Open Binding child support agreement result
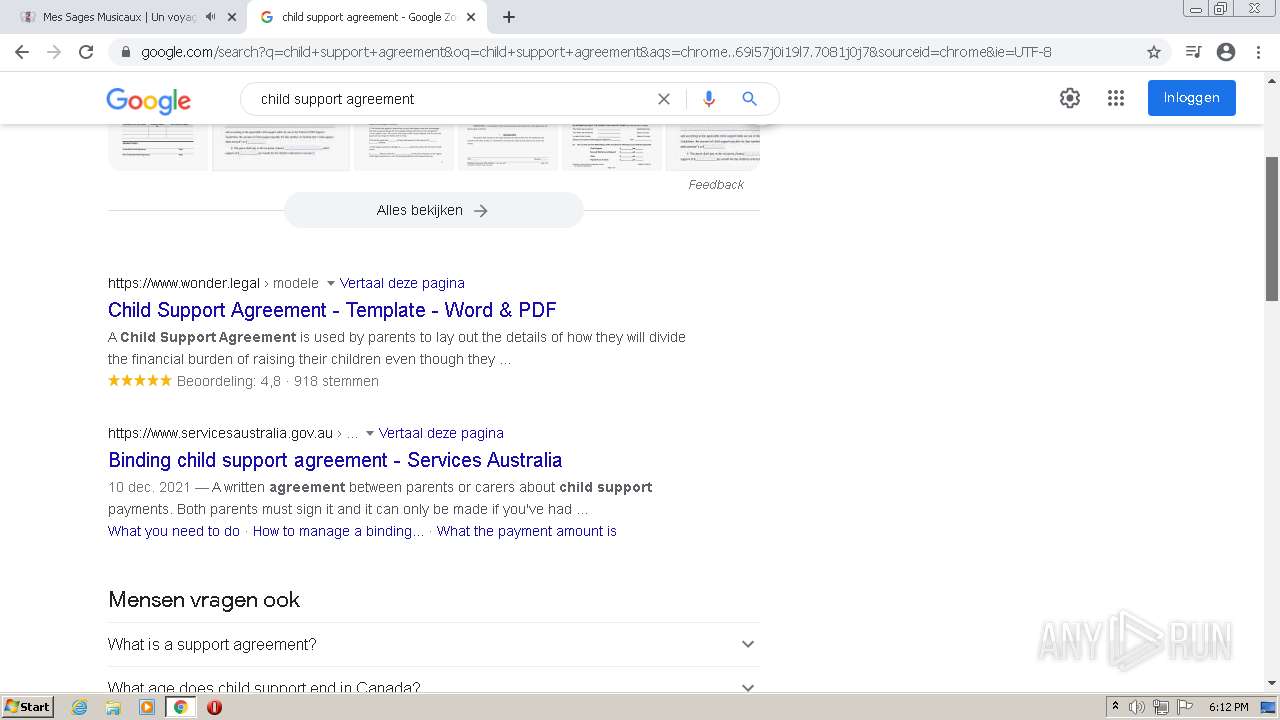 (335, 460)
